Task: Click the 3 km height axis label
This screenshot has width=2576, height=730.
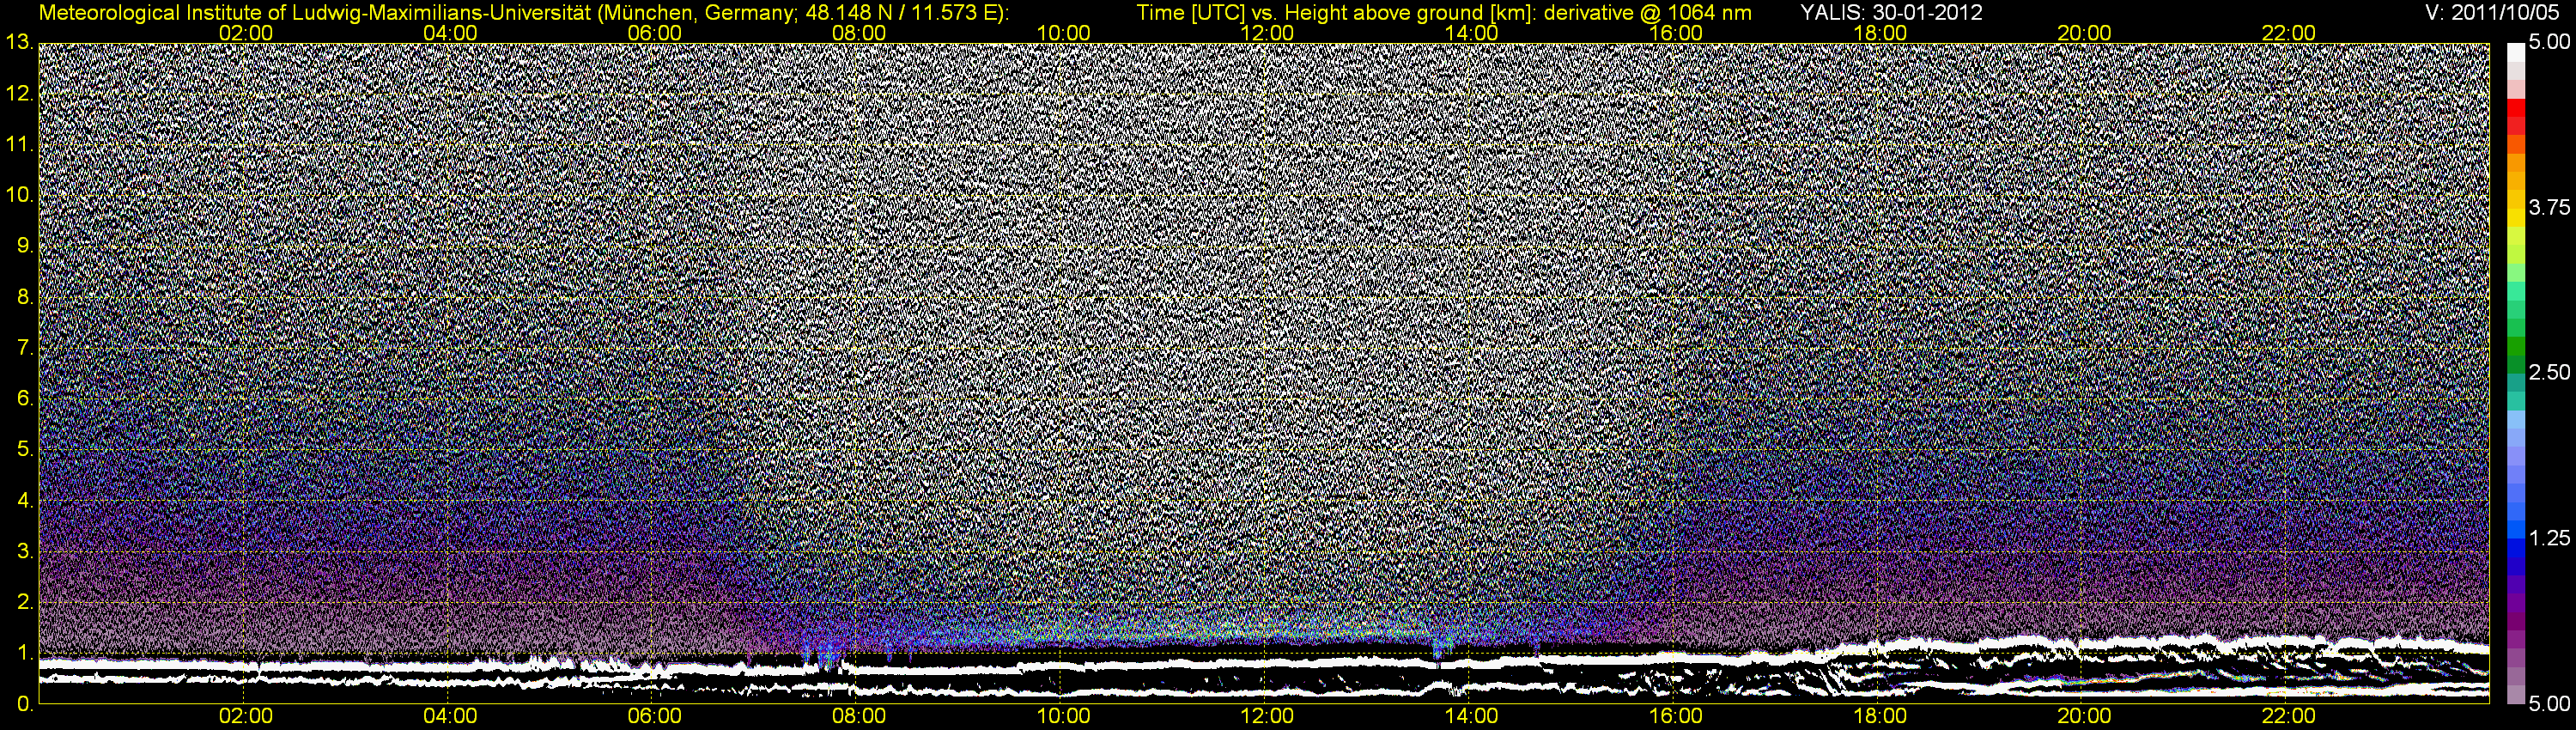Action: (25, 552)
